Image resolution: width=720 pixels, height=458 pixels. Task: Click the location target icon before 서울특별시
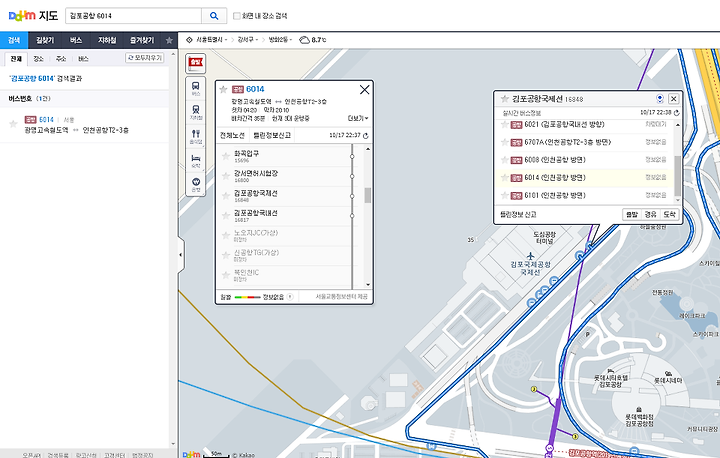tap(189, 40)
